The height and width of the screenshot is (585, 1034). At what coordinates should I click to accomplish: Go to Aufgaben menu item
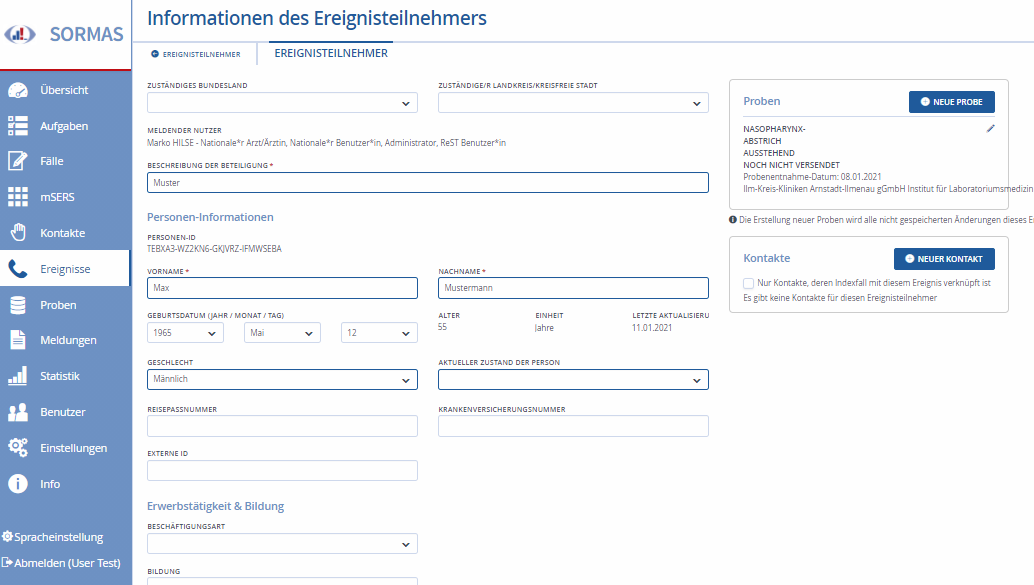tap(65, 126)
